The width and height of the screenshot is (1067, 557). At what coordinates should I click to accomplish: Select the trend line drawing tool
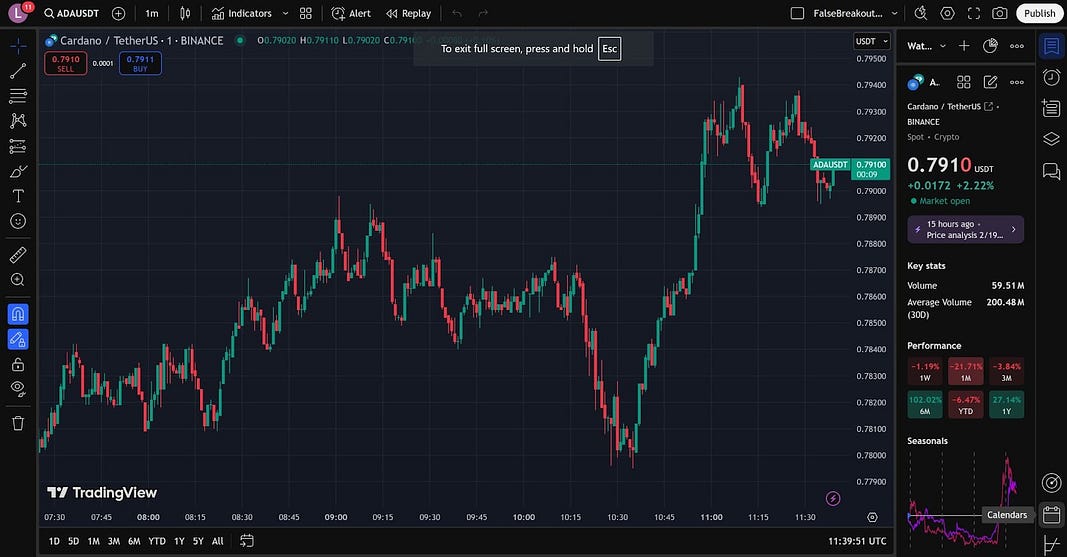18,71
